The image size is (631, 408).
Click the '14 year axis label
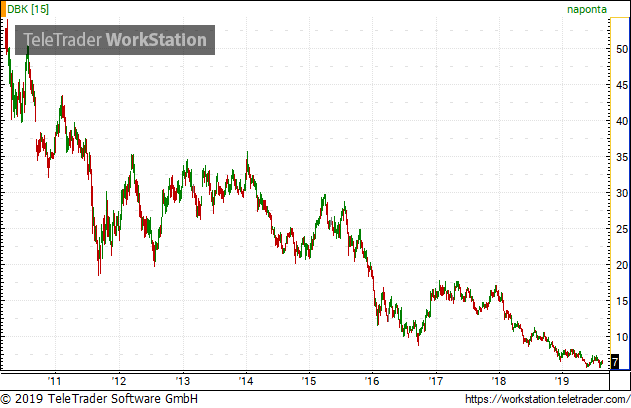click(245, 381)
